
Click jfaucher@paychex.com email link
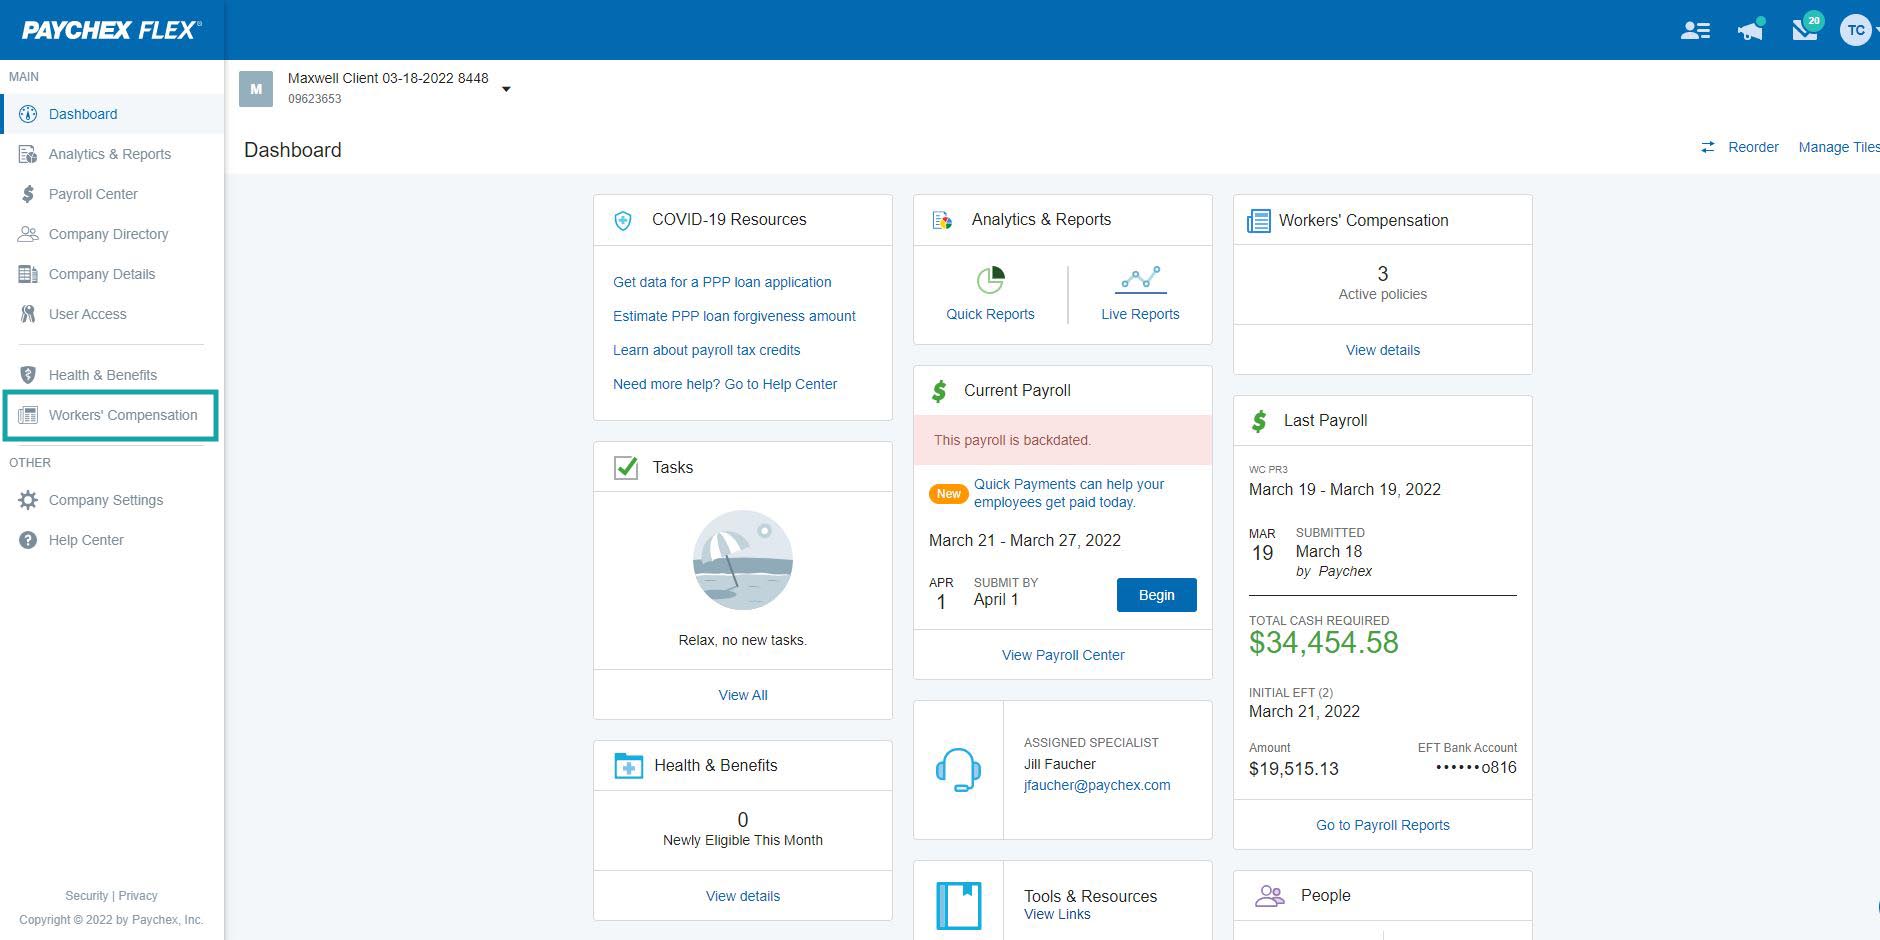click(1097, 785)
